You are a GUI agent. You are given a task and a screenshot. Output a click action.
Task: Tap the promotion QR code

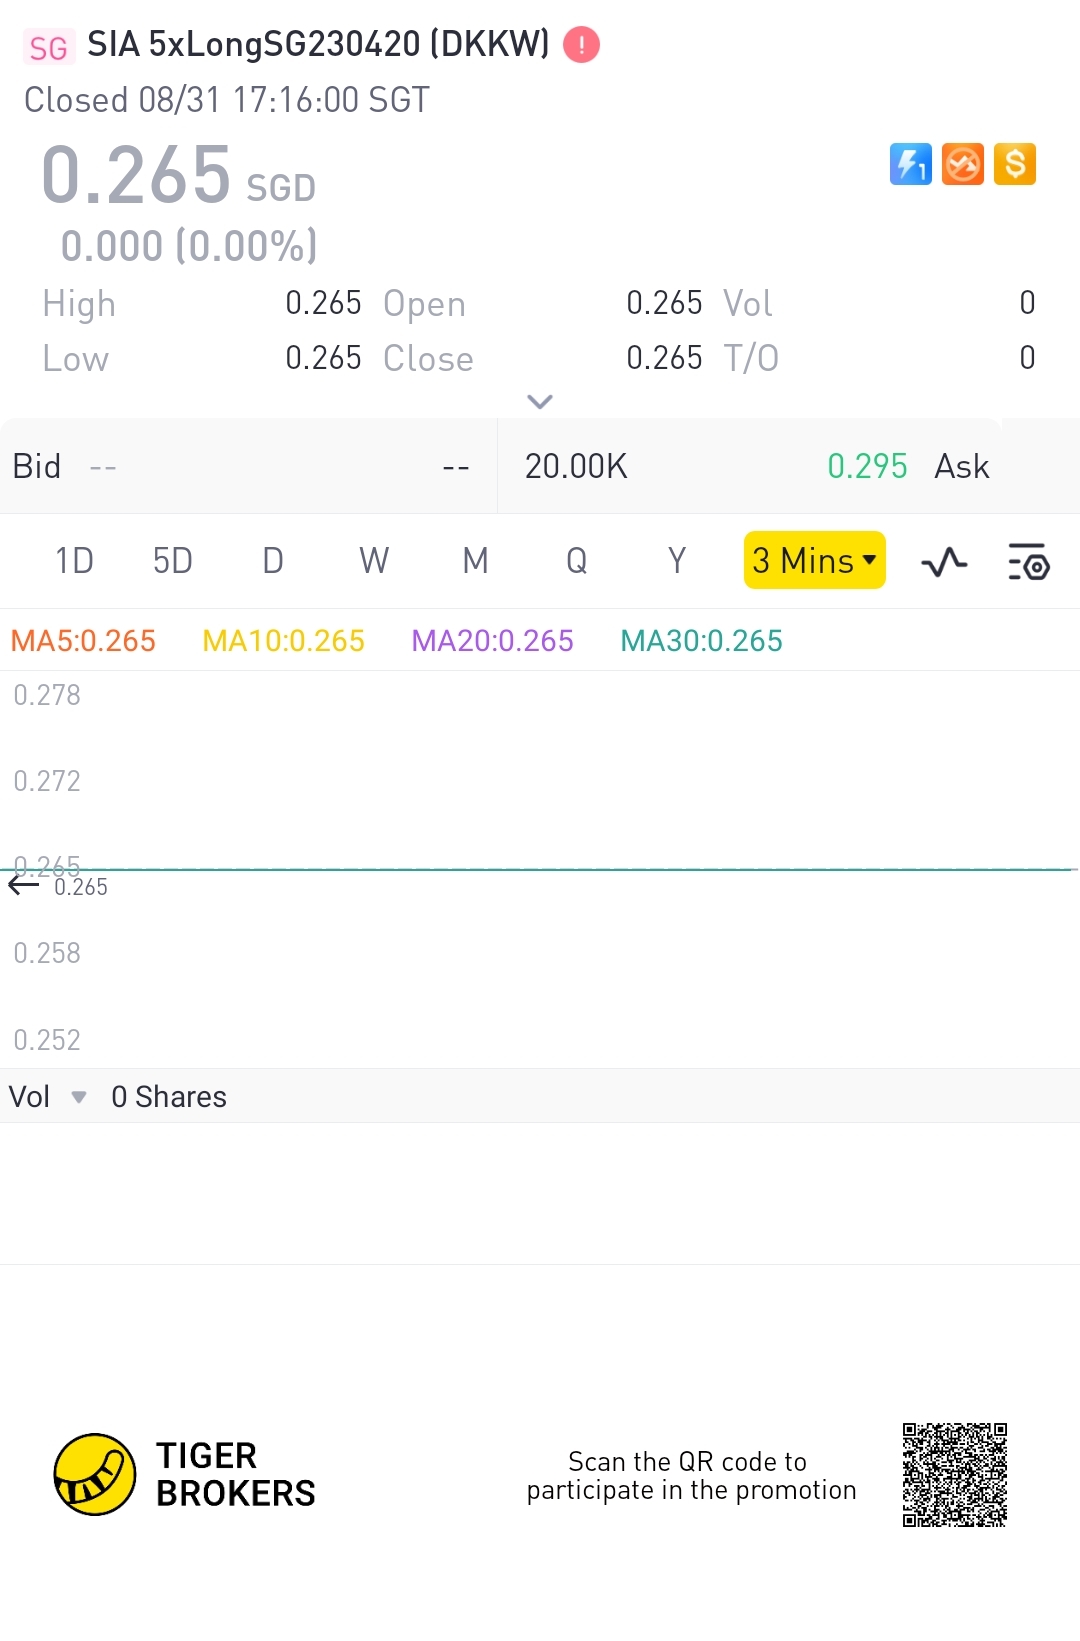(954, 1475)
